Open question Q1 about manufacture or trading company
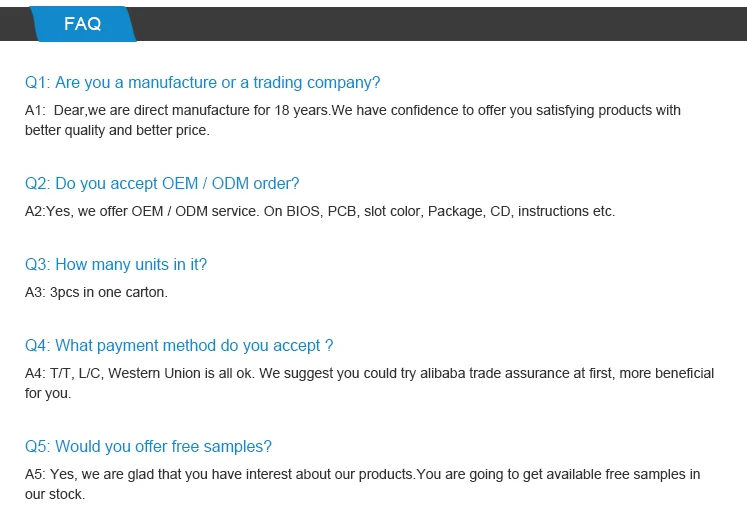The image size is (747, 511). coord(202,82)
